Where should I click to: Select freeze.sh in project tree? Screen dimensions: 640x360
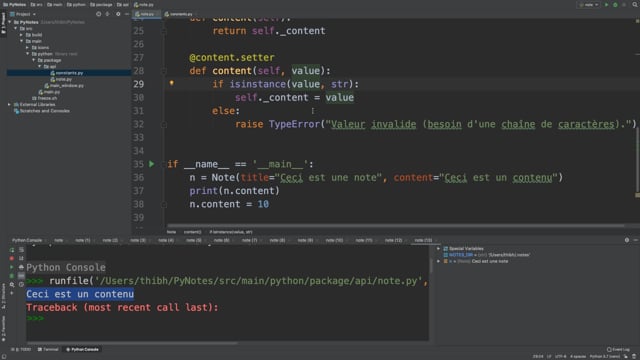pos(44,98)
